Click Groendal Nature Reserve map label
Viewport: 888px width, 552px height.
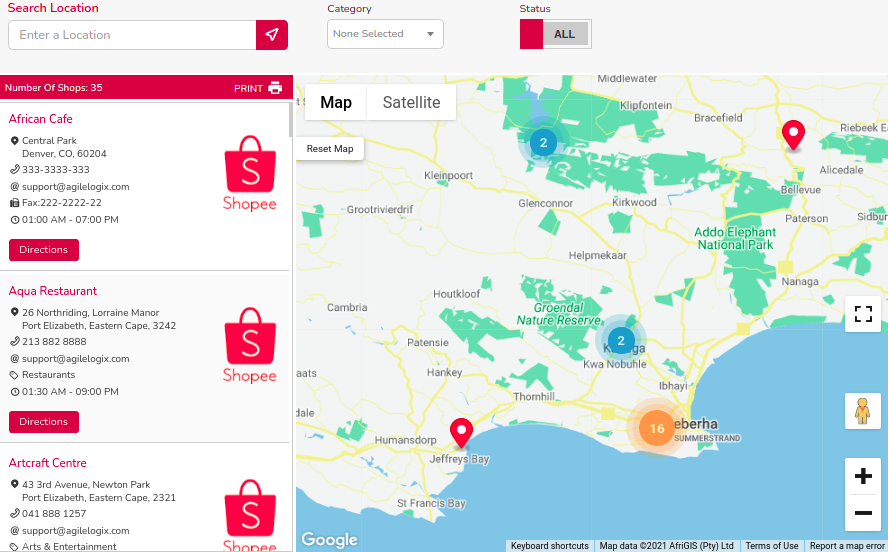tap(558, 314)
